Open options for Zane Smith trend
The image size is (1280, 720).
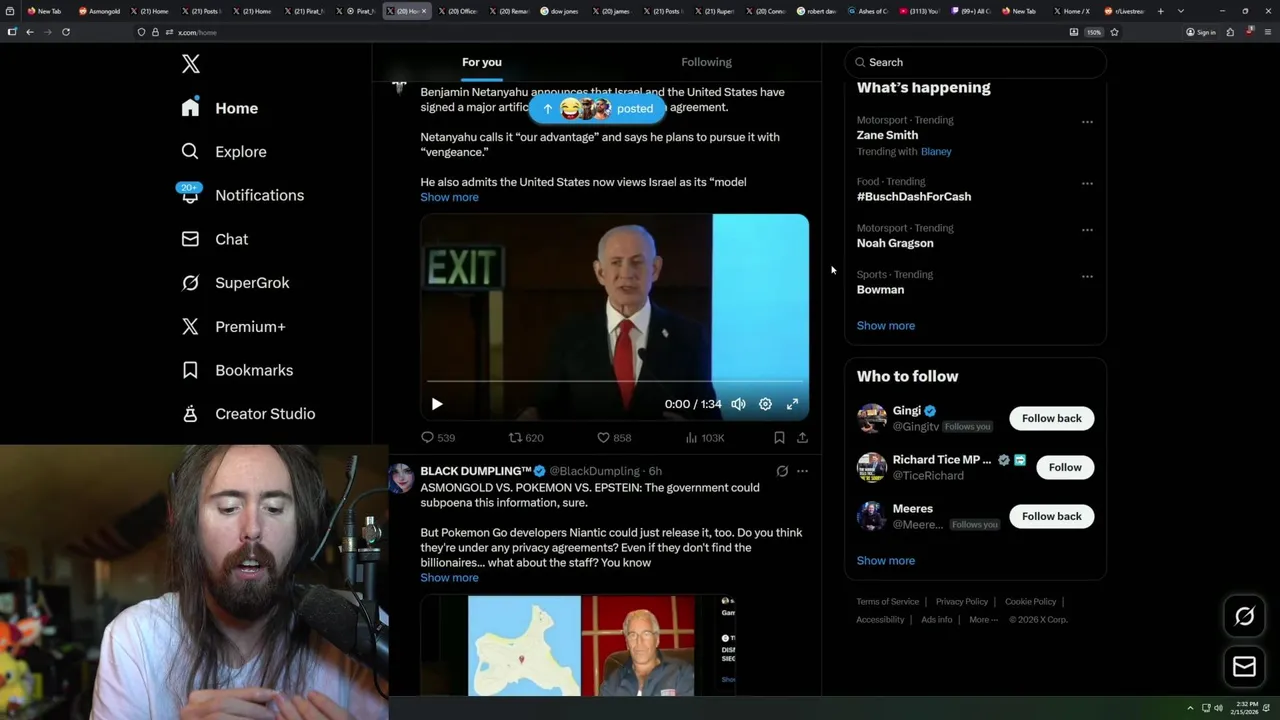point(1087,122)
